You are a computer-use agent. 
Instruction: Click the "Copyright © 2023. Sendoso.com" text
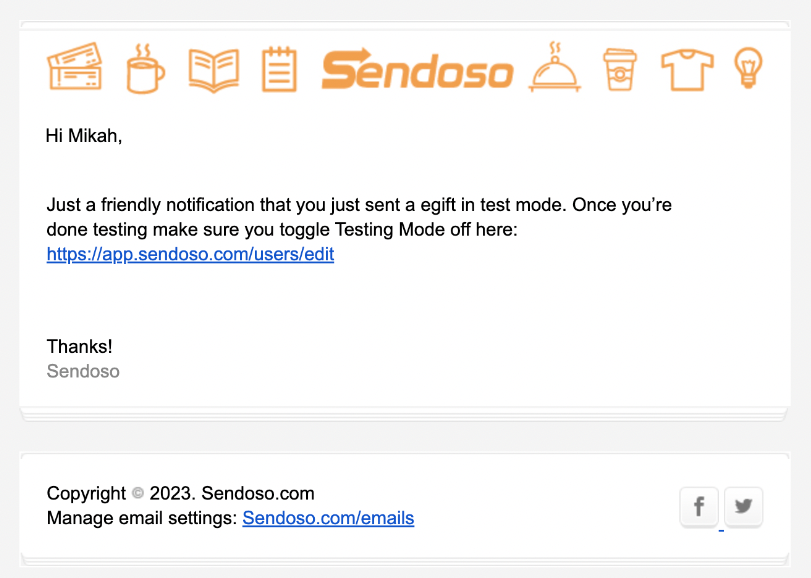tap(180, 493)
